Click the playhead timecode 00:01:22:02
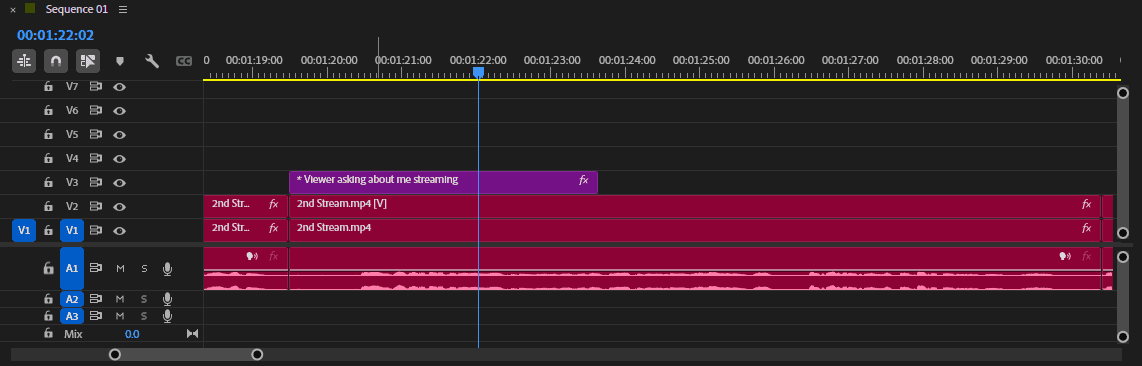 55,35
